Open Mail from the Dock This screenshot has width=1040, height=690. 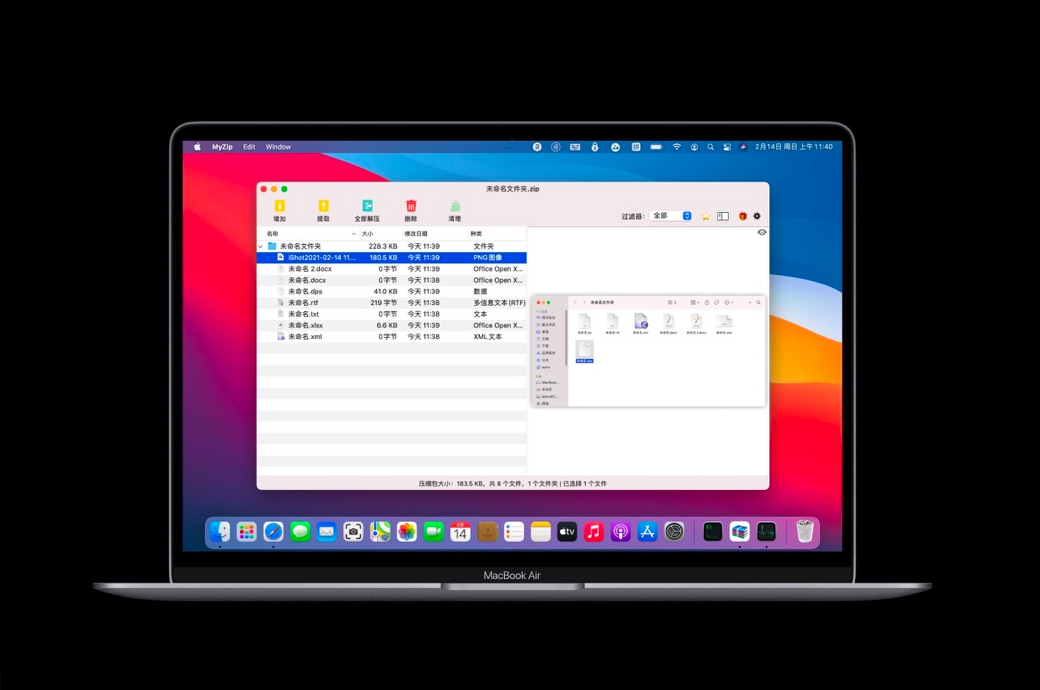326,531
